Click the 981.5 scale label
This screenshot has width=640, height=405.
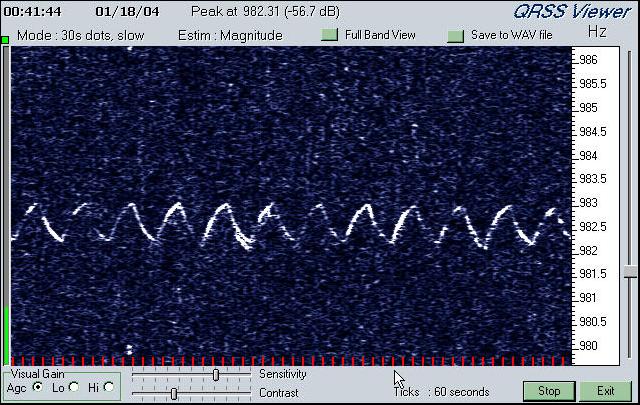[x=593, y=274]
